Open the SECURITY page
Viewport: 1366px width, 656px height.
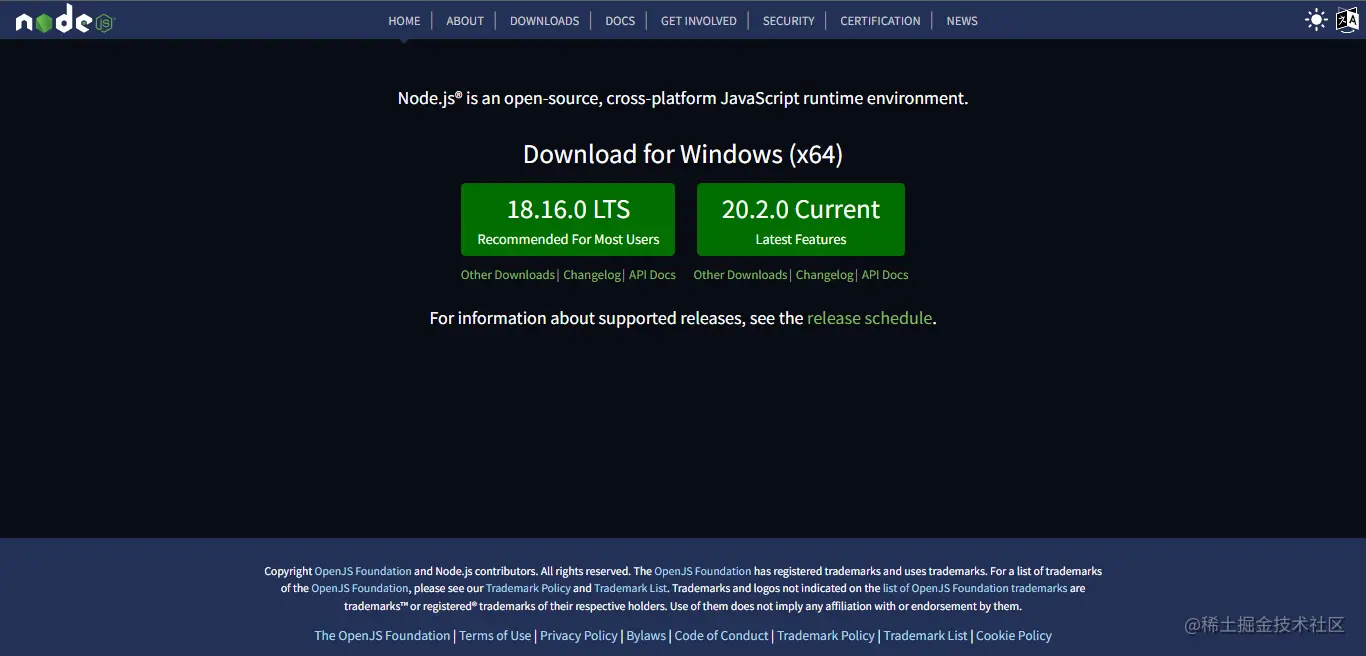[788, 20]
